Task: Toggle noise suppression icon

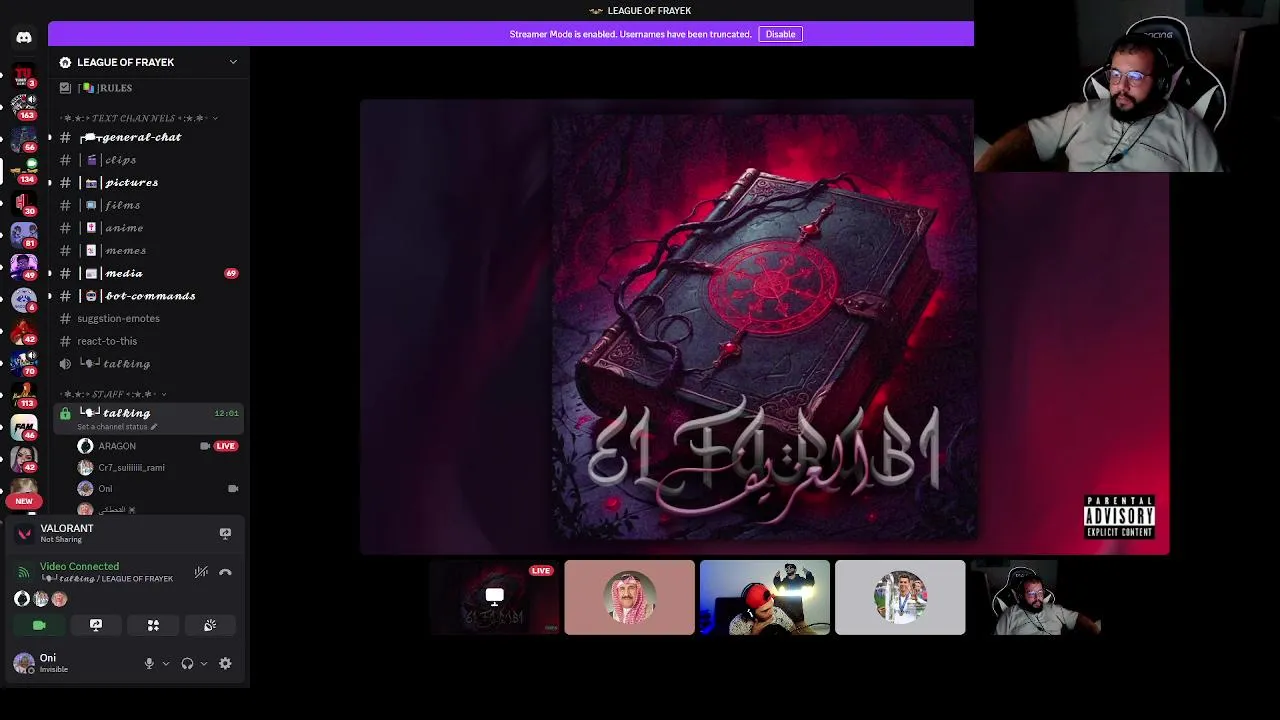Action: [x=201, y=572]
